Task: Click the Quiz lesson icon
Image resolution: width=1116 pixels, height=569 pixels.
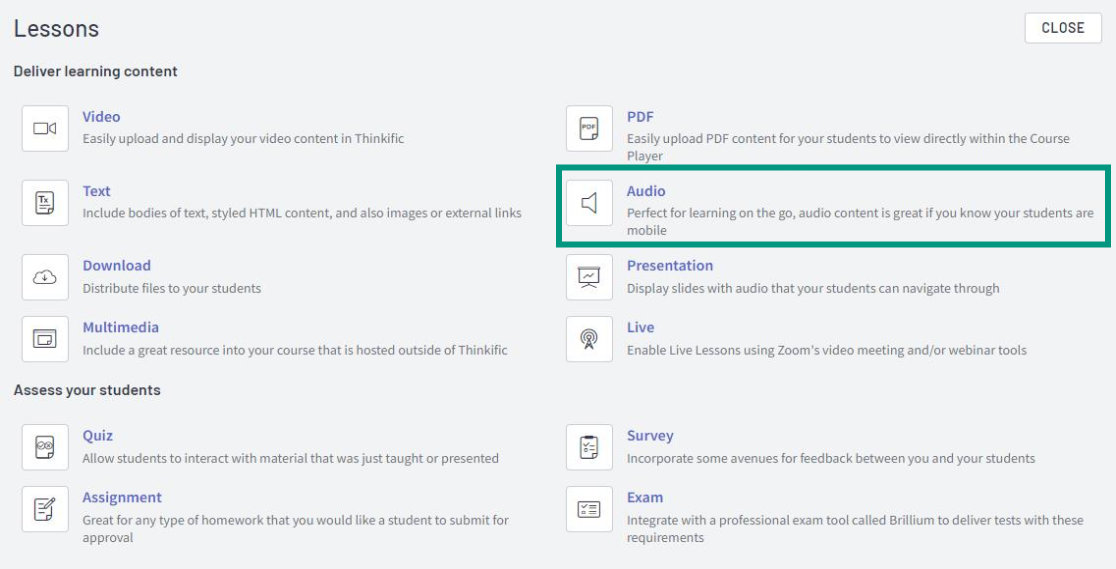Action: (45, 447)
